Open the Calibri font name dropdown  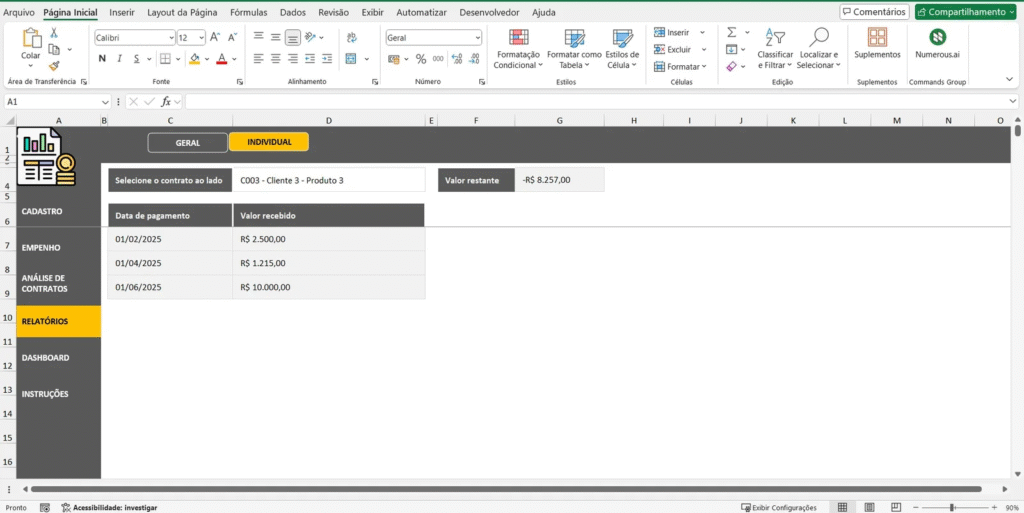(x=170, y=37)
